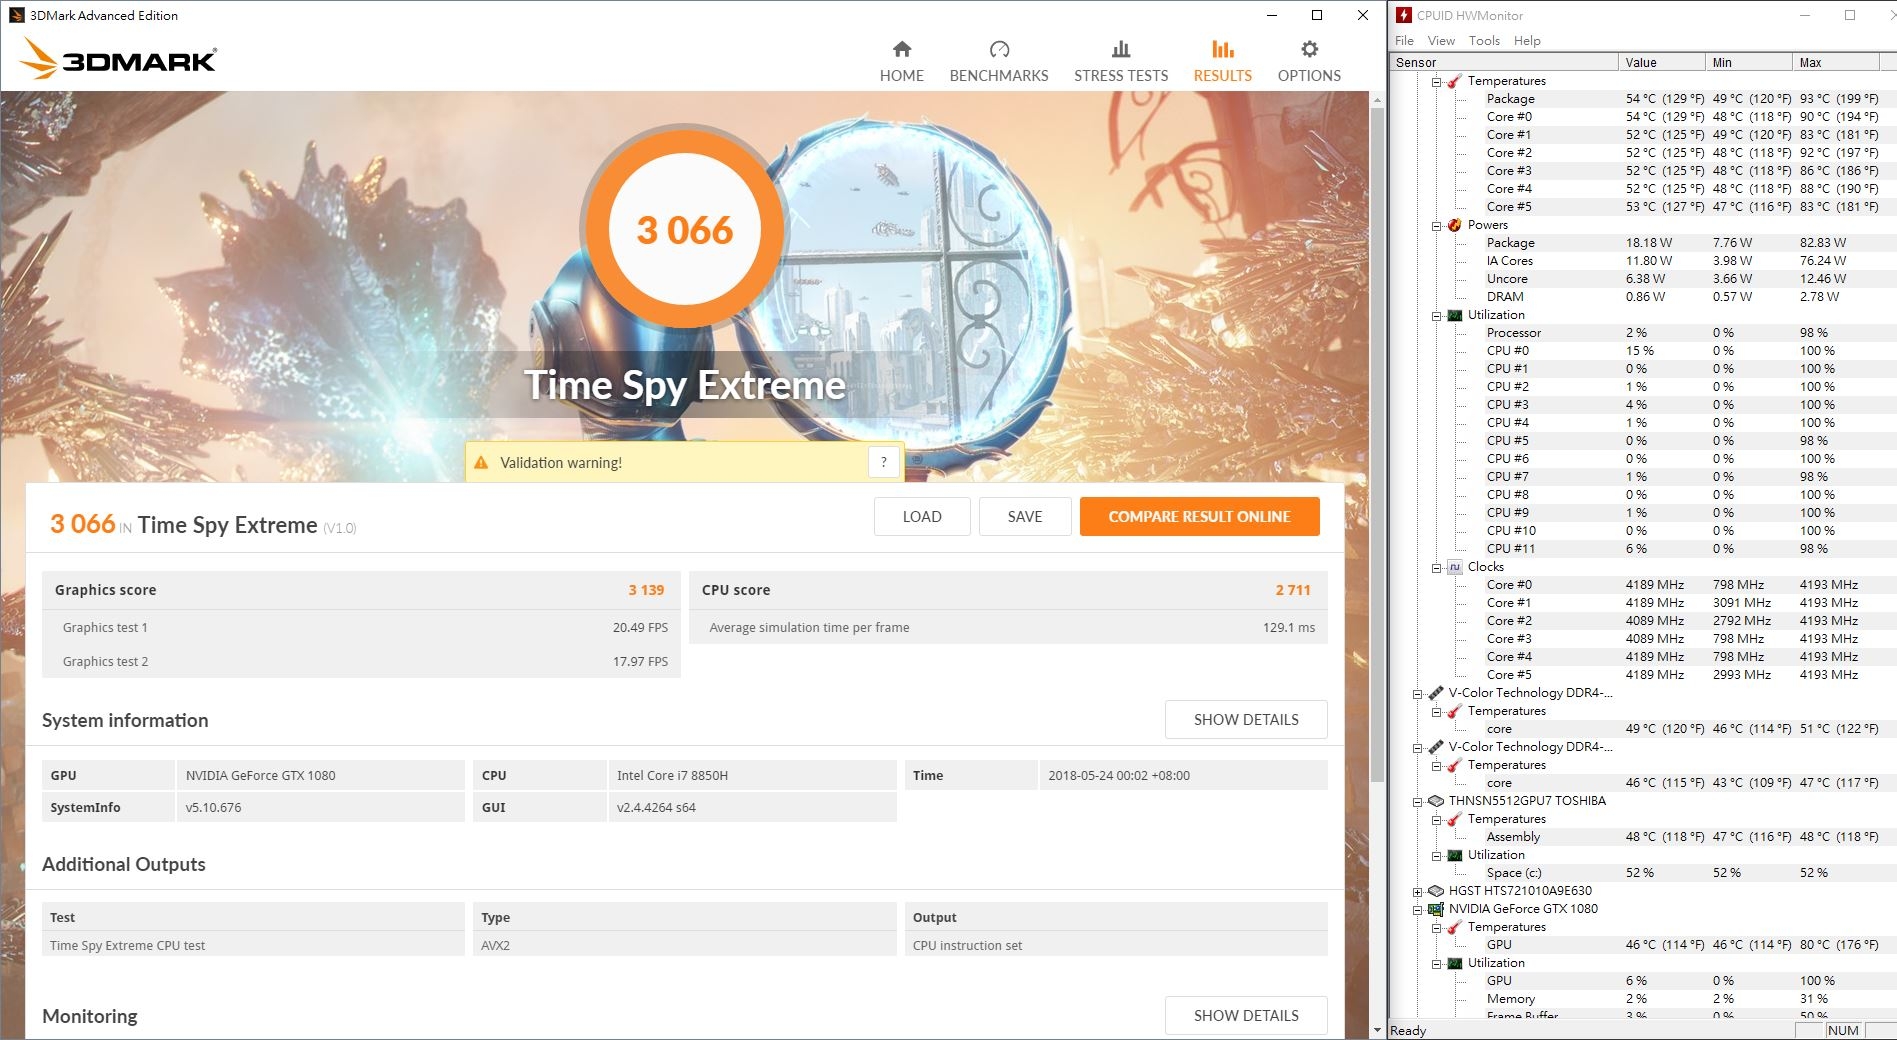Click the orange results chart icon
The width and height of the screenshot is (1897, 1040).
click(x=1222, y=49)
